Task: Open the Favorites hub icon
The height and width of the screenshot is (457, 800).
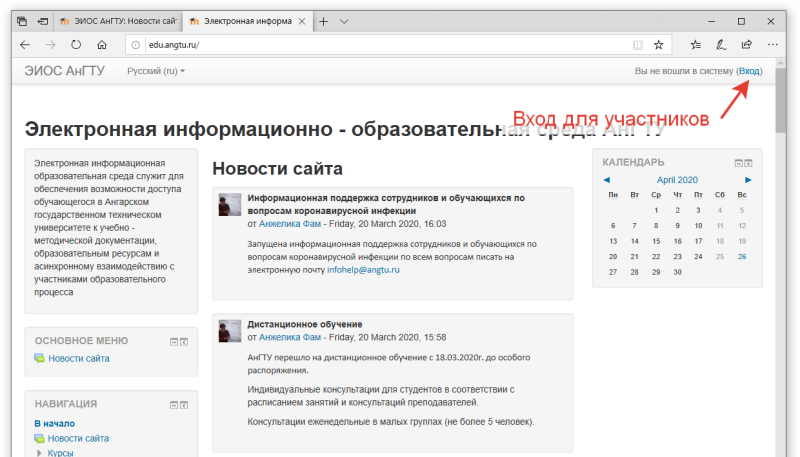Action: pyautogui.click(x=696, y=45)
